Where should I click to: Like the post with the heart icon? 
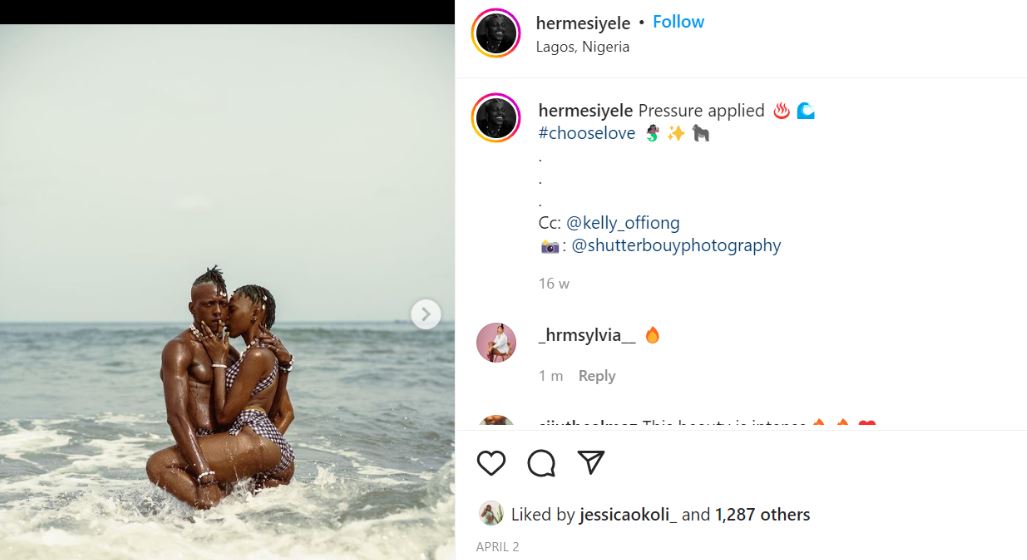[491, 463]
